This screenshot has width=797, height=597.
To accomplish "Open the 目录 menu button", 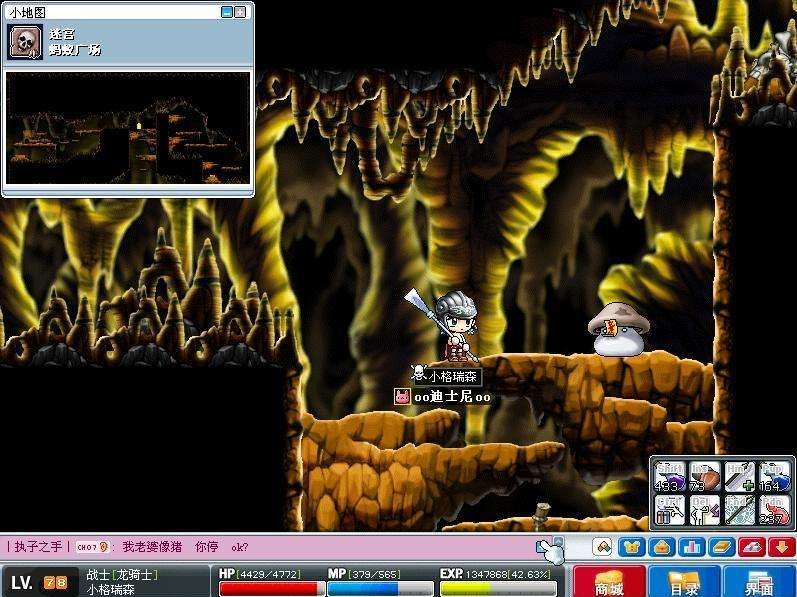I will coord(685,582).
